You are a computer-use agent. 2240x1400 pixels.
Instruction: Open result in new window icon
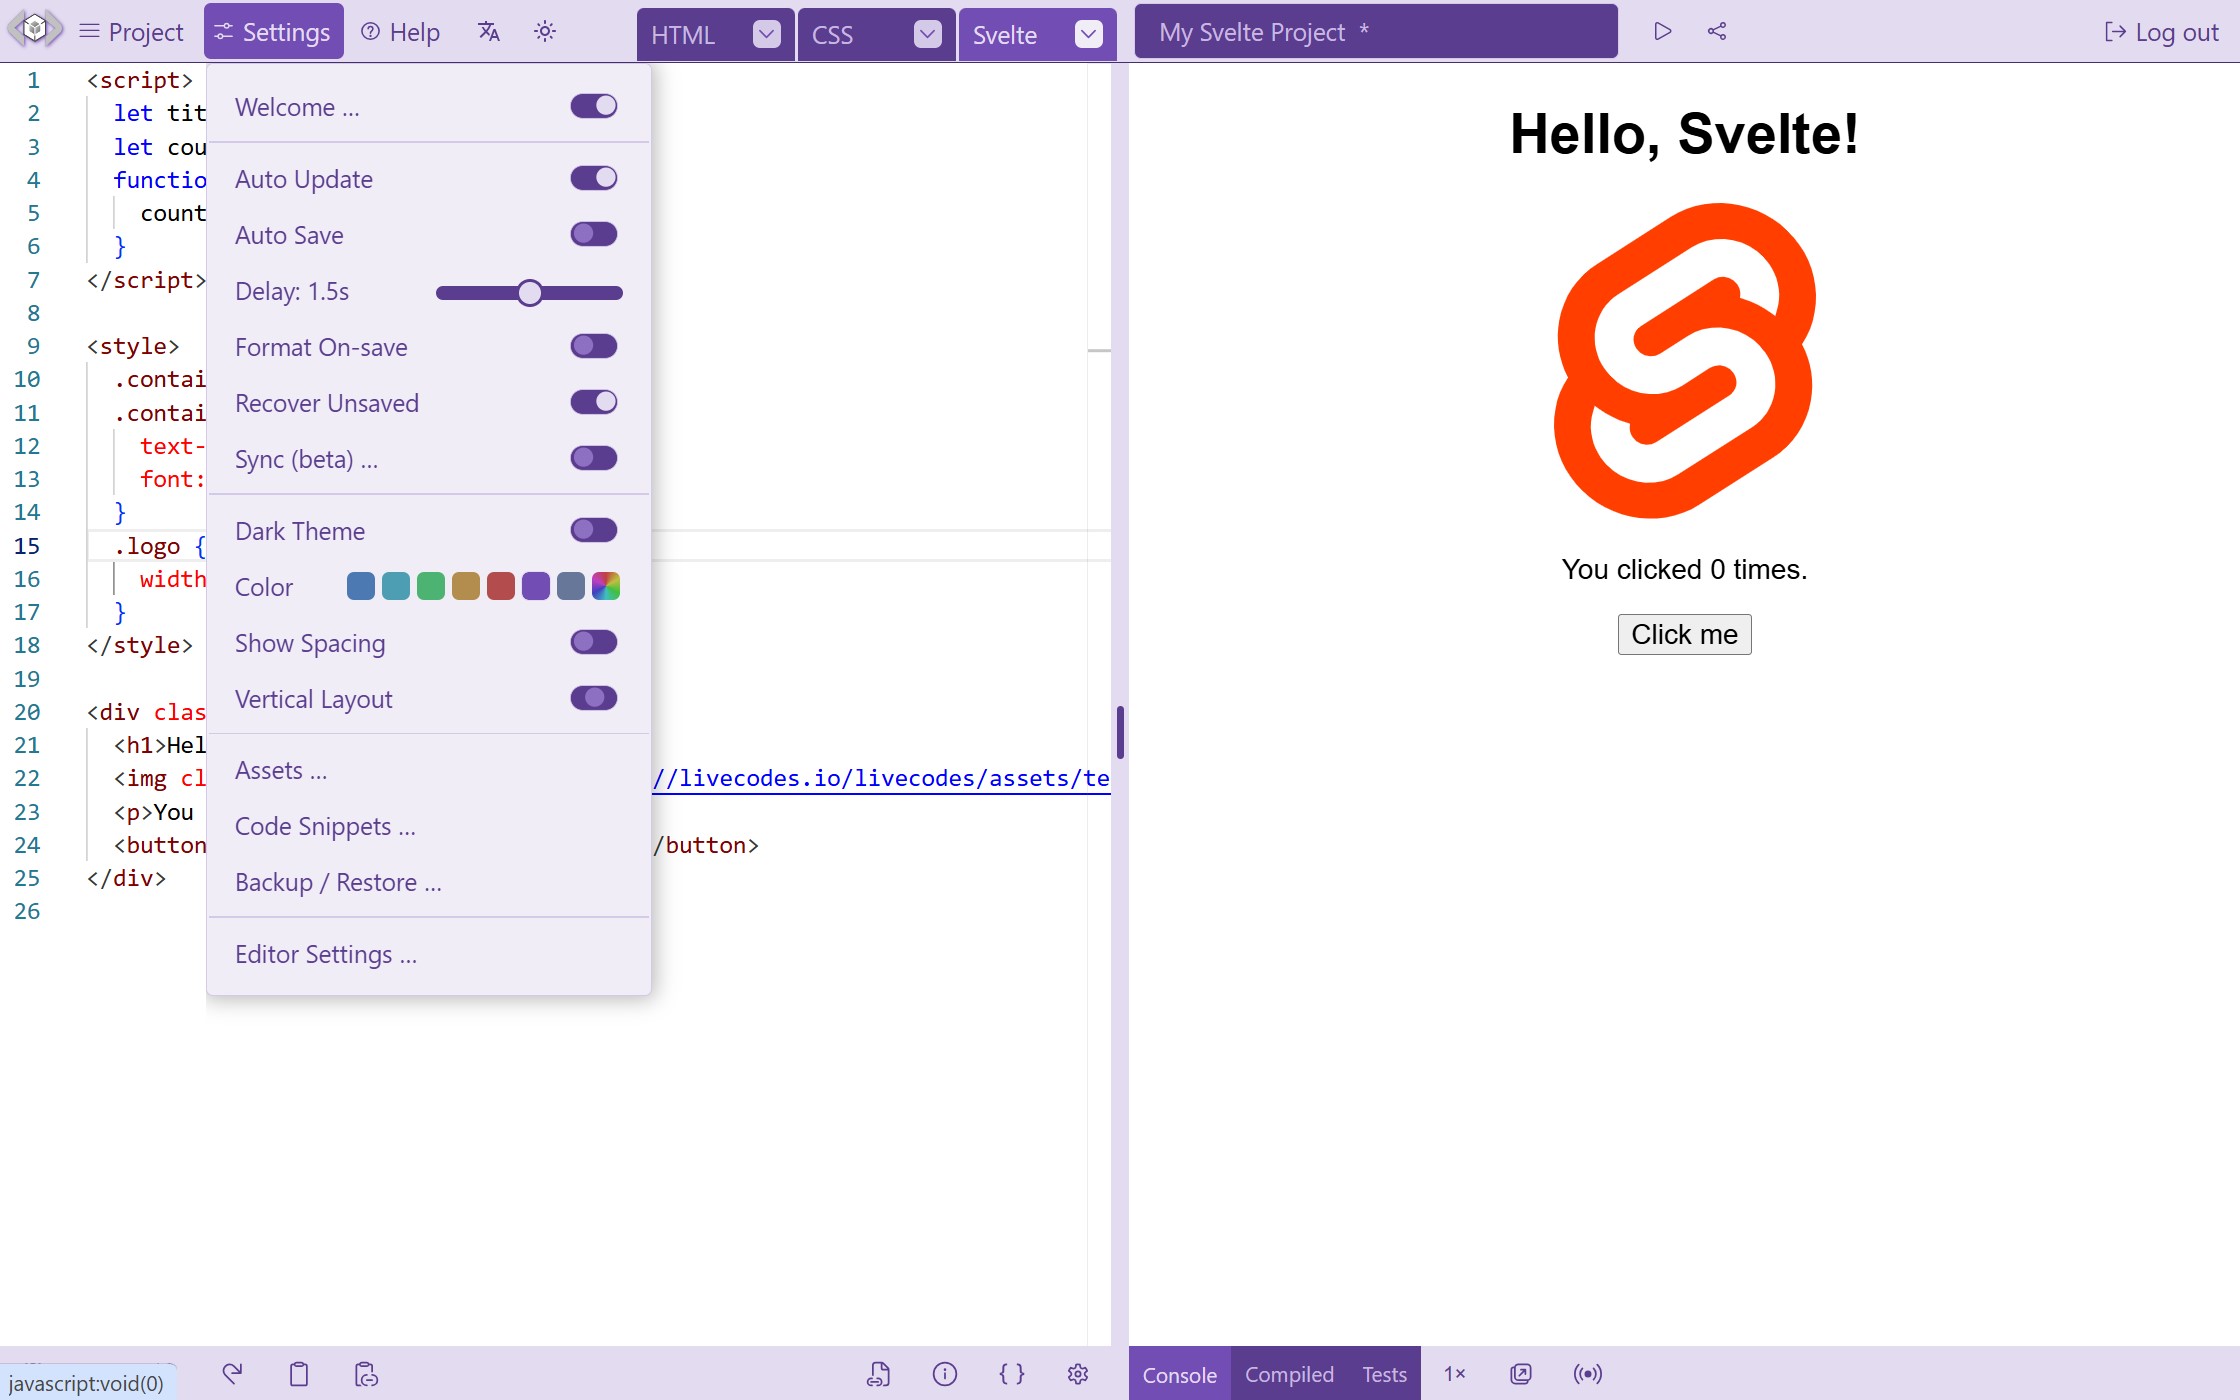[x=1520, y=1374]
